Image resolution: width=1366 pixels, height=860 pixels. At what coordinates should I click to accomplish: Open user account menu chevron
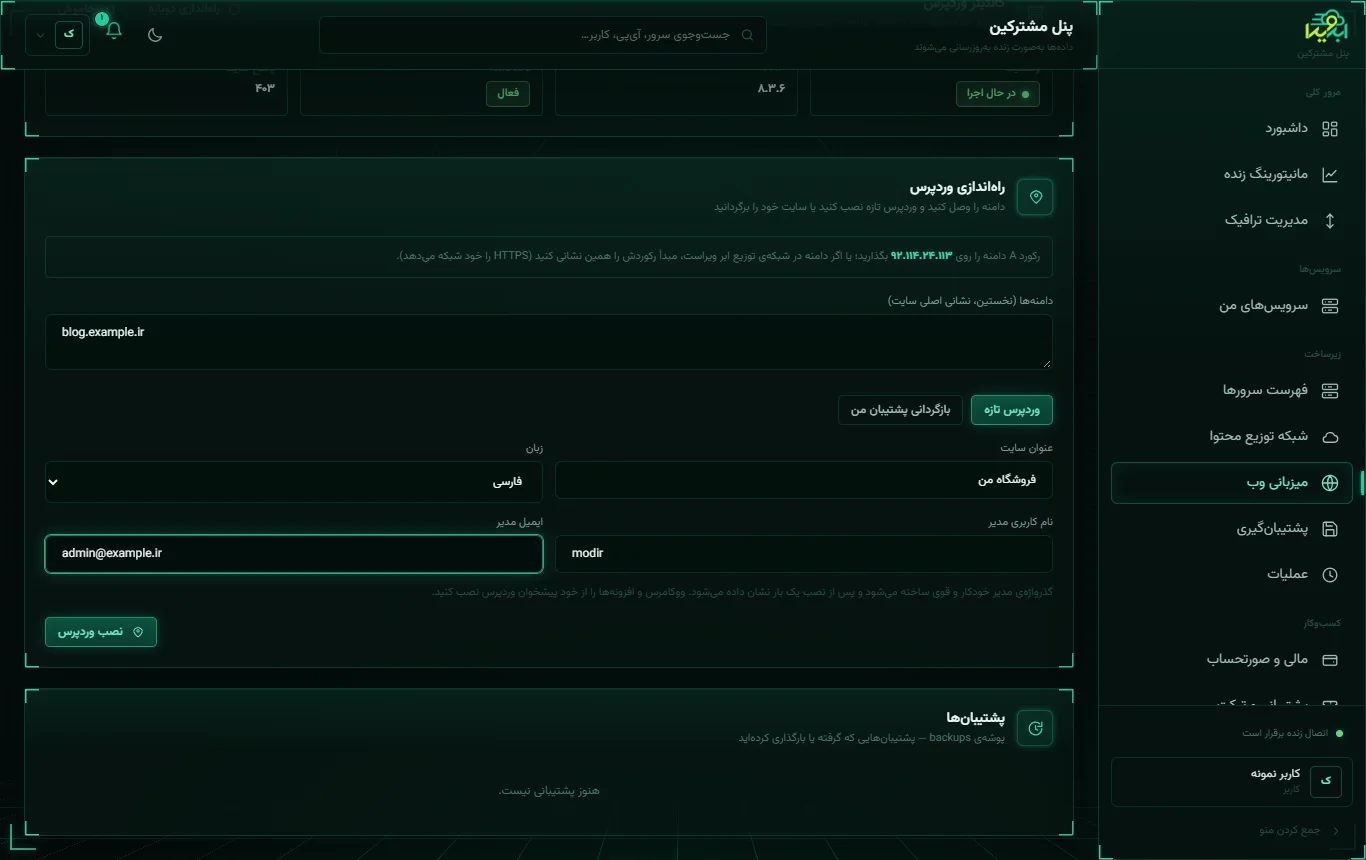pos(40,34)
